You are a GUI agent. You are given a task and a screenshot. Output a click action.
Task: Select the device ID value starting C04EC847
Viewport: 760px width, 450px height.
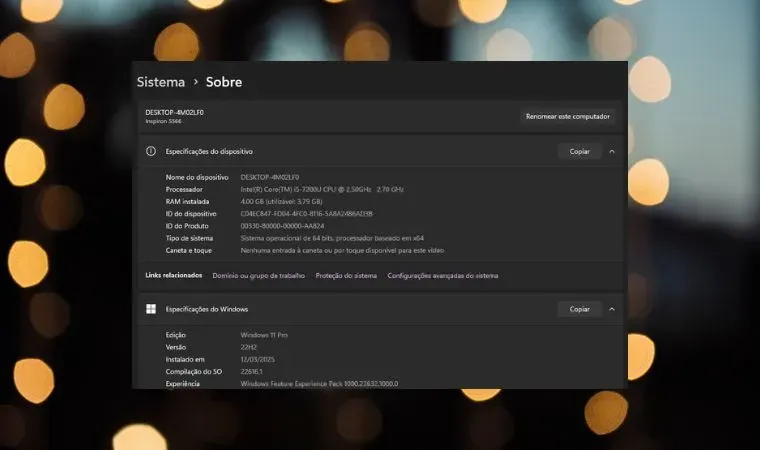pyautogui.click(x=306, y=214)
